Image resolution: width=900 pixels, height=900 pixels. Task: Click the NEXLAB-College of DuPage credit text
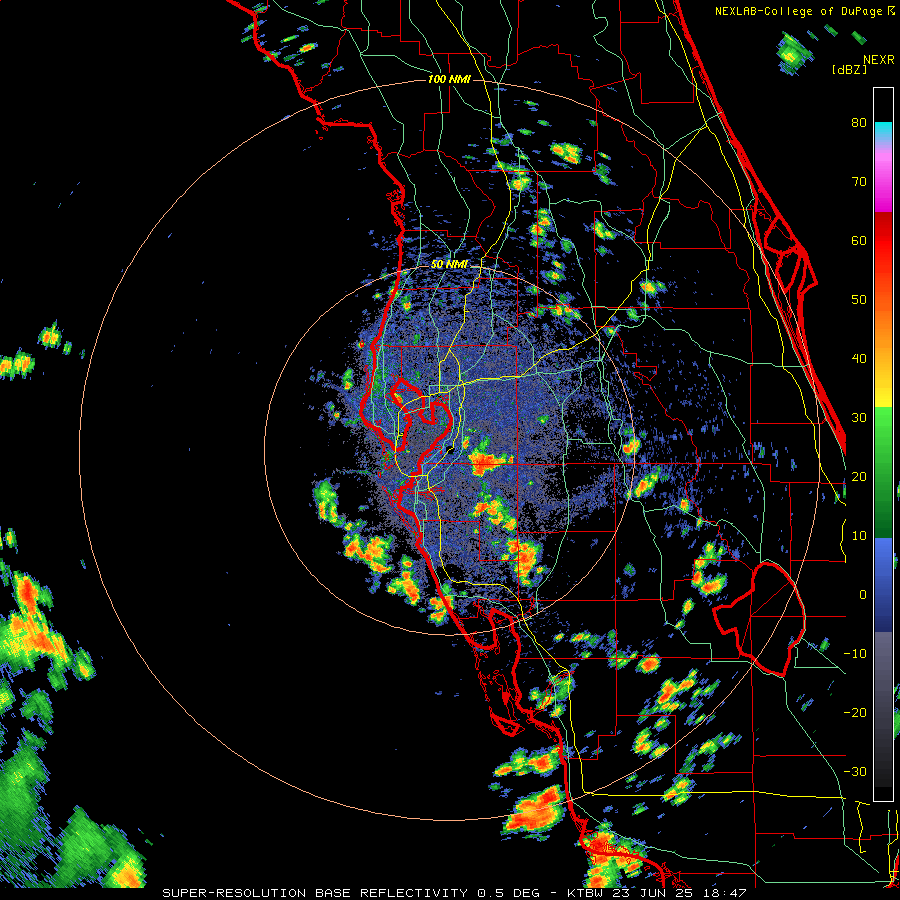click(805, 11)
